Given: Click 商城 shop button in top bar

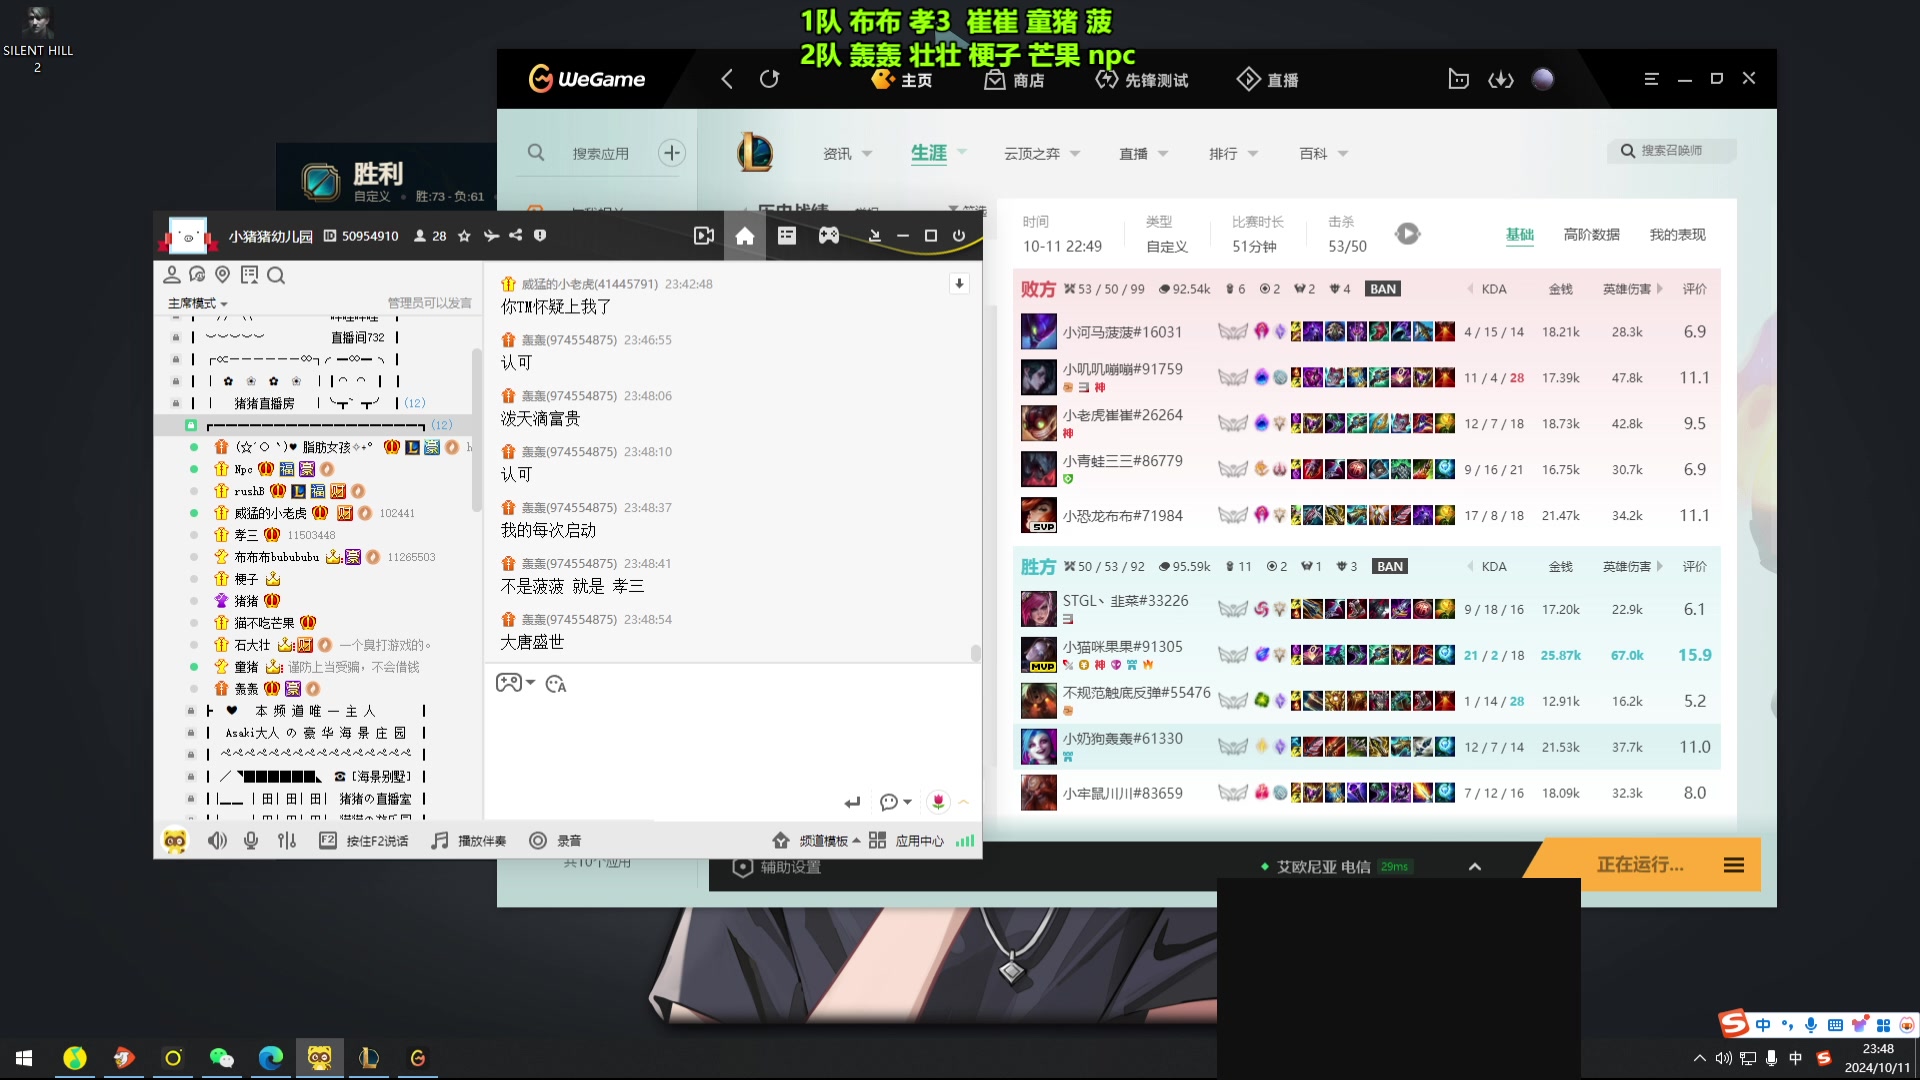Looking at the screenshot, I should pyautogui.click(x=1015, y=79).
